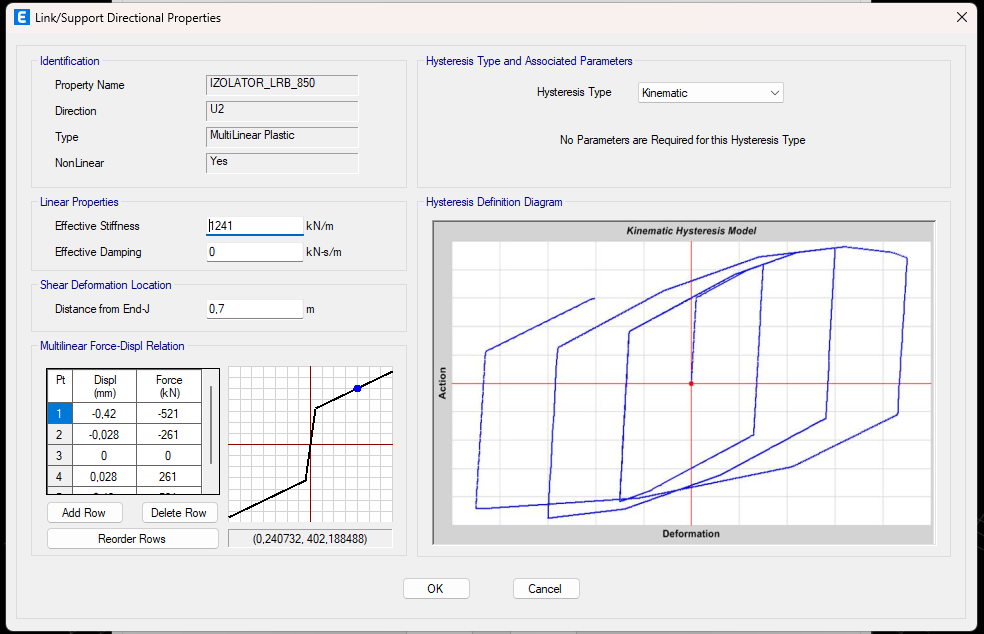This screenshot has width=984, height=634.
Task: Click the 'No Parameters are Required' message
Action: click(x=682, y=140)
